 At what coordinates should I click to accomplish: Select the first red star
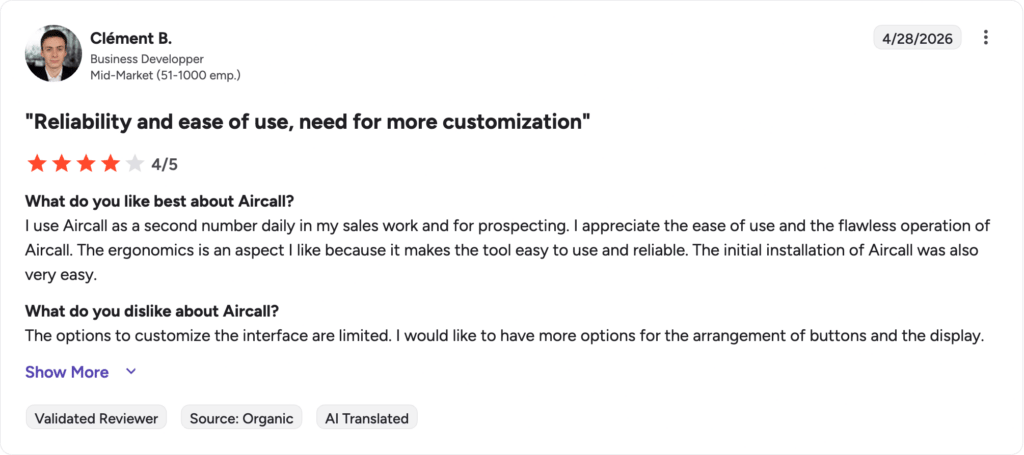37,164
